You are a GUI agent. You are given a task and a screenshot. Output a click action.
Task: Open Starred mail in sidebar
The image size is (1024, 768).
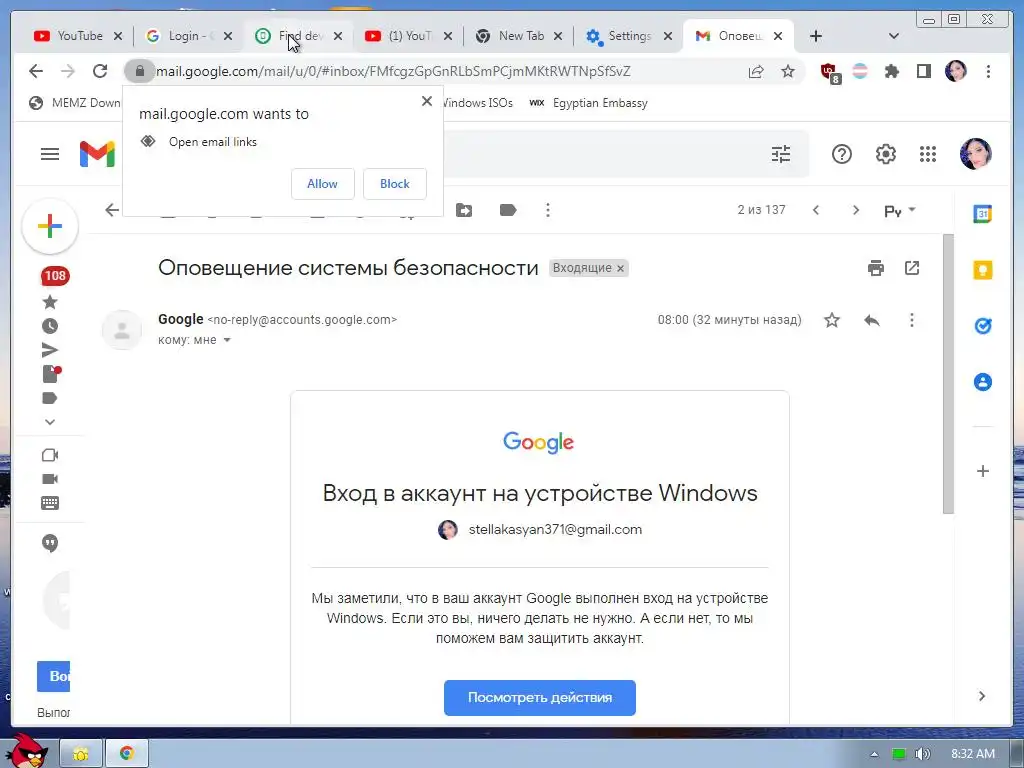pyautogui.click(x=50, y=302)
